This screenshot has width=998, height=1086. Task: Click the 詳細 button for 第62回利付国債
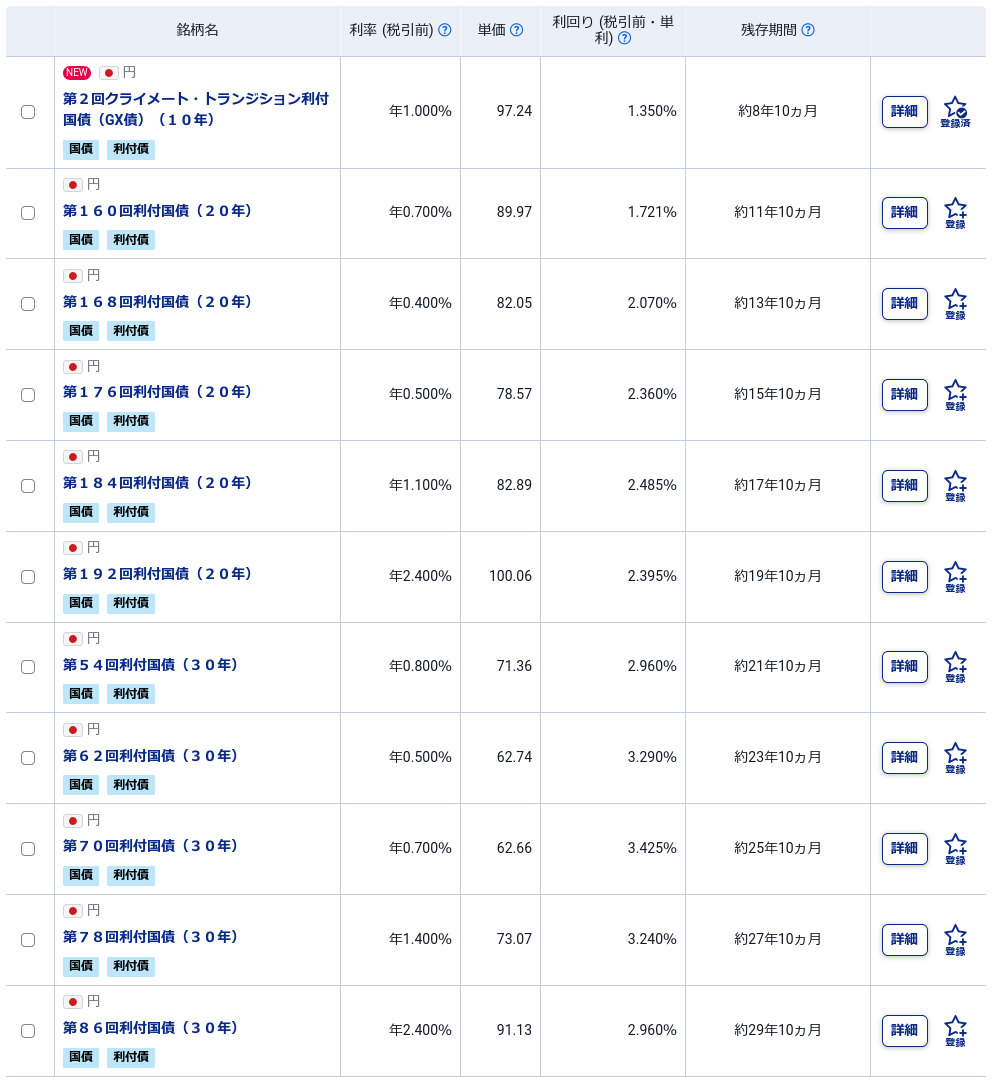click(x=904, y=757)
